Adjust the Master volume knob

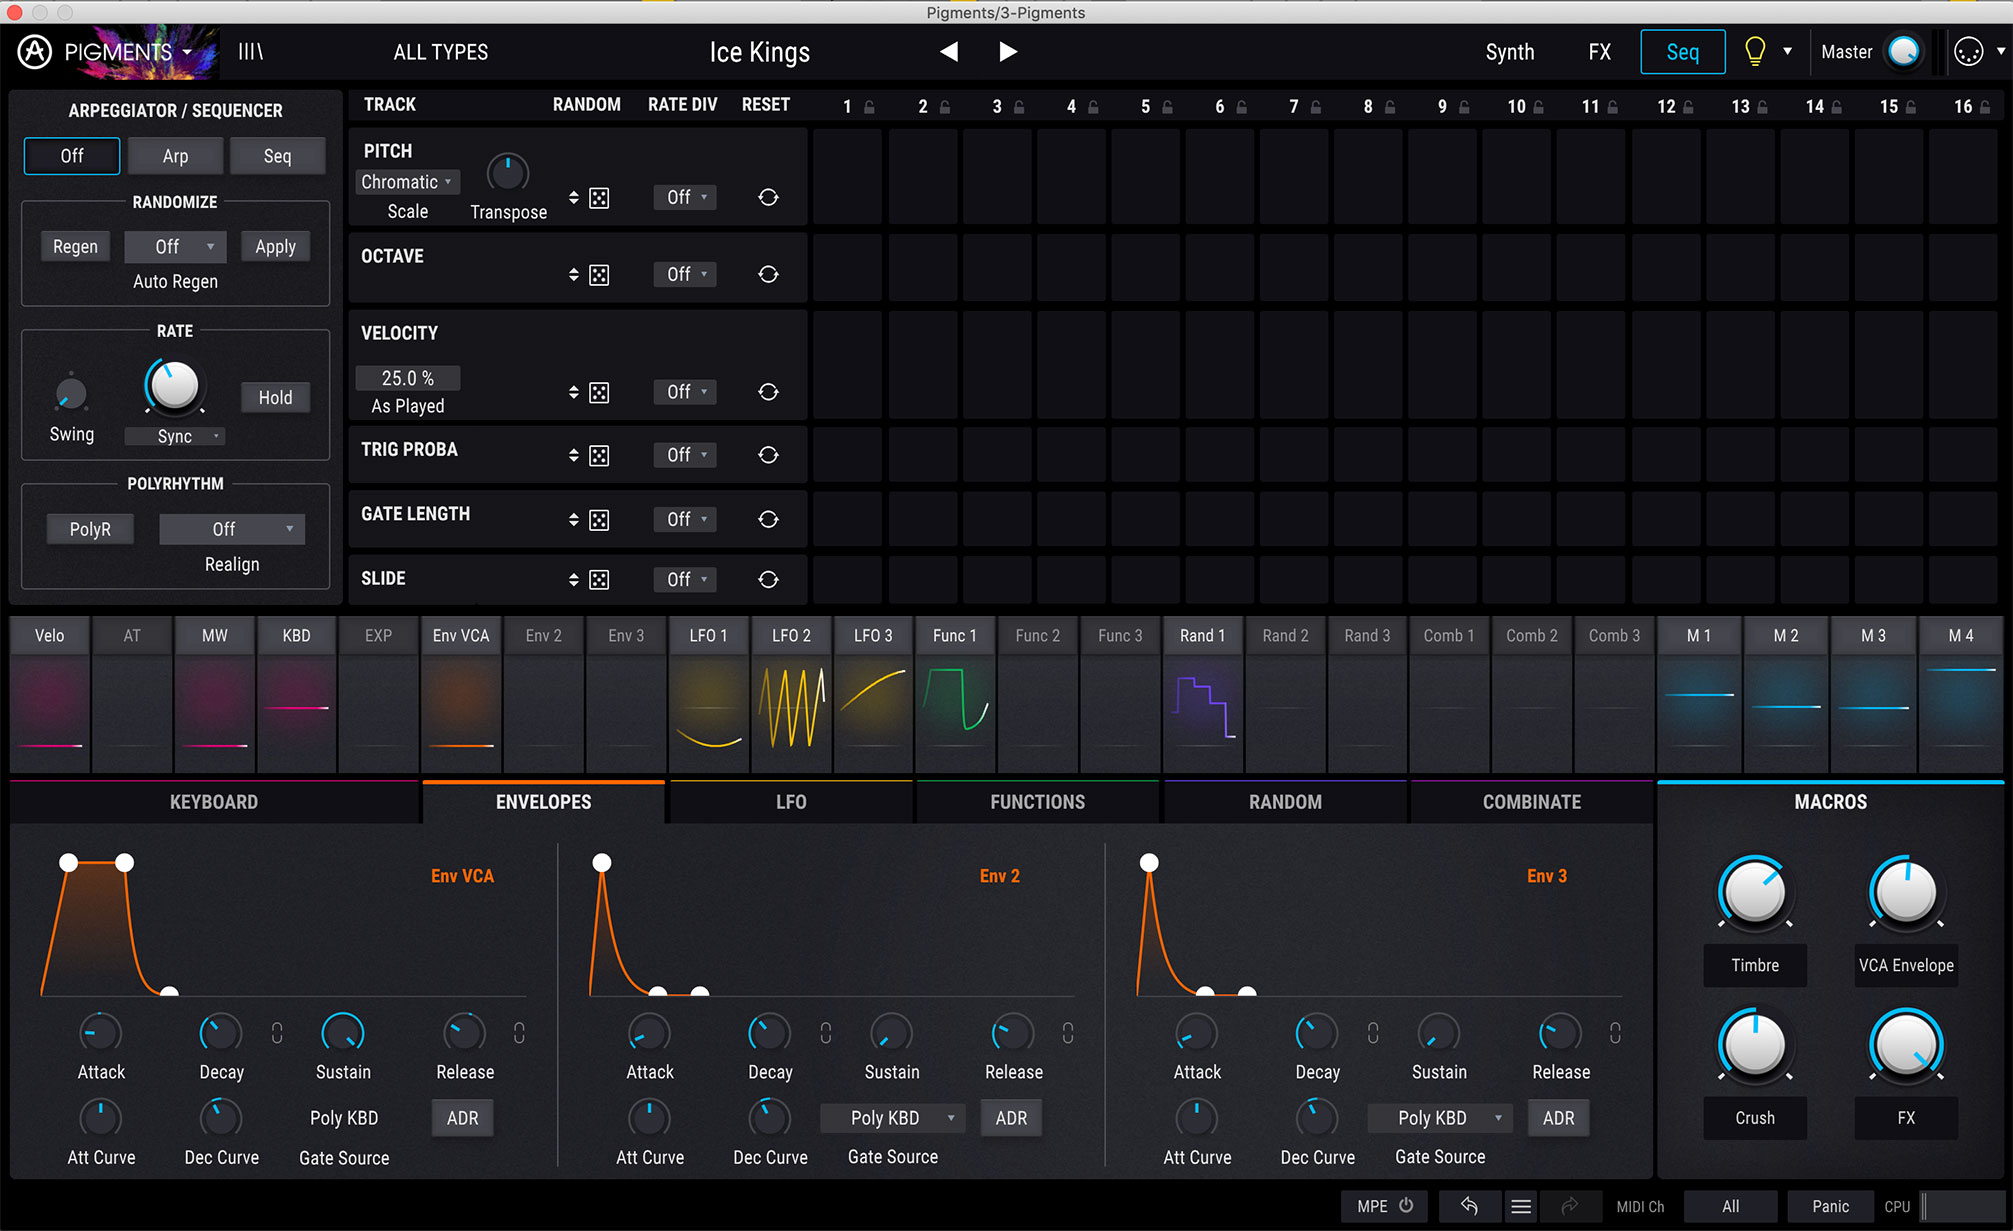point(1903,52)
